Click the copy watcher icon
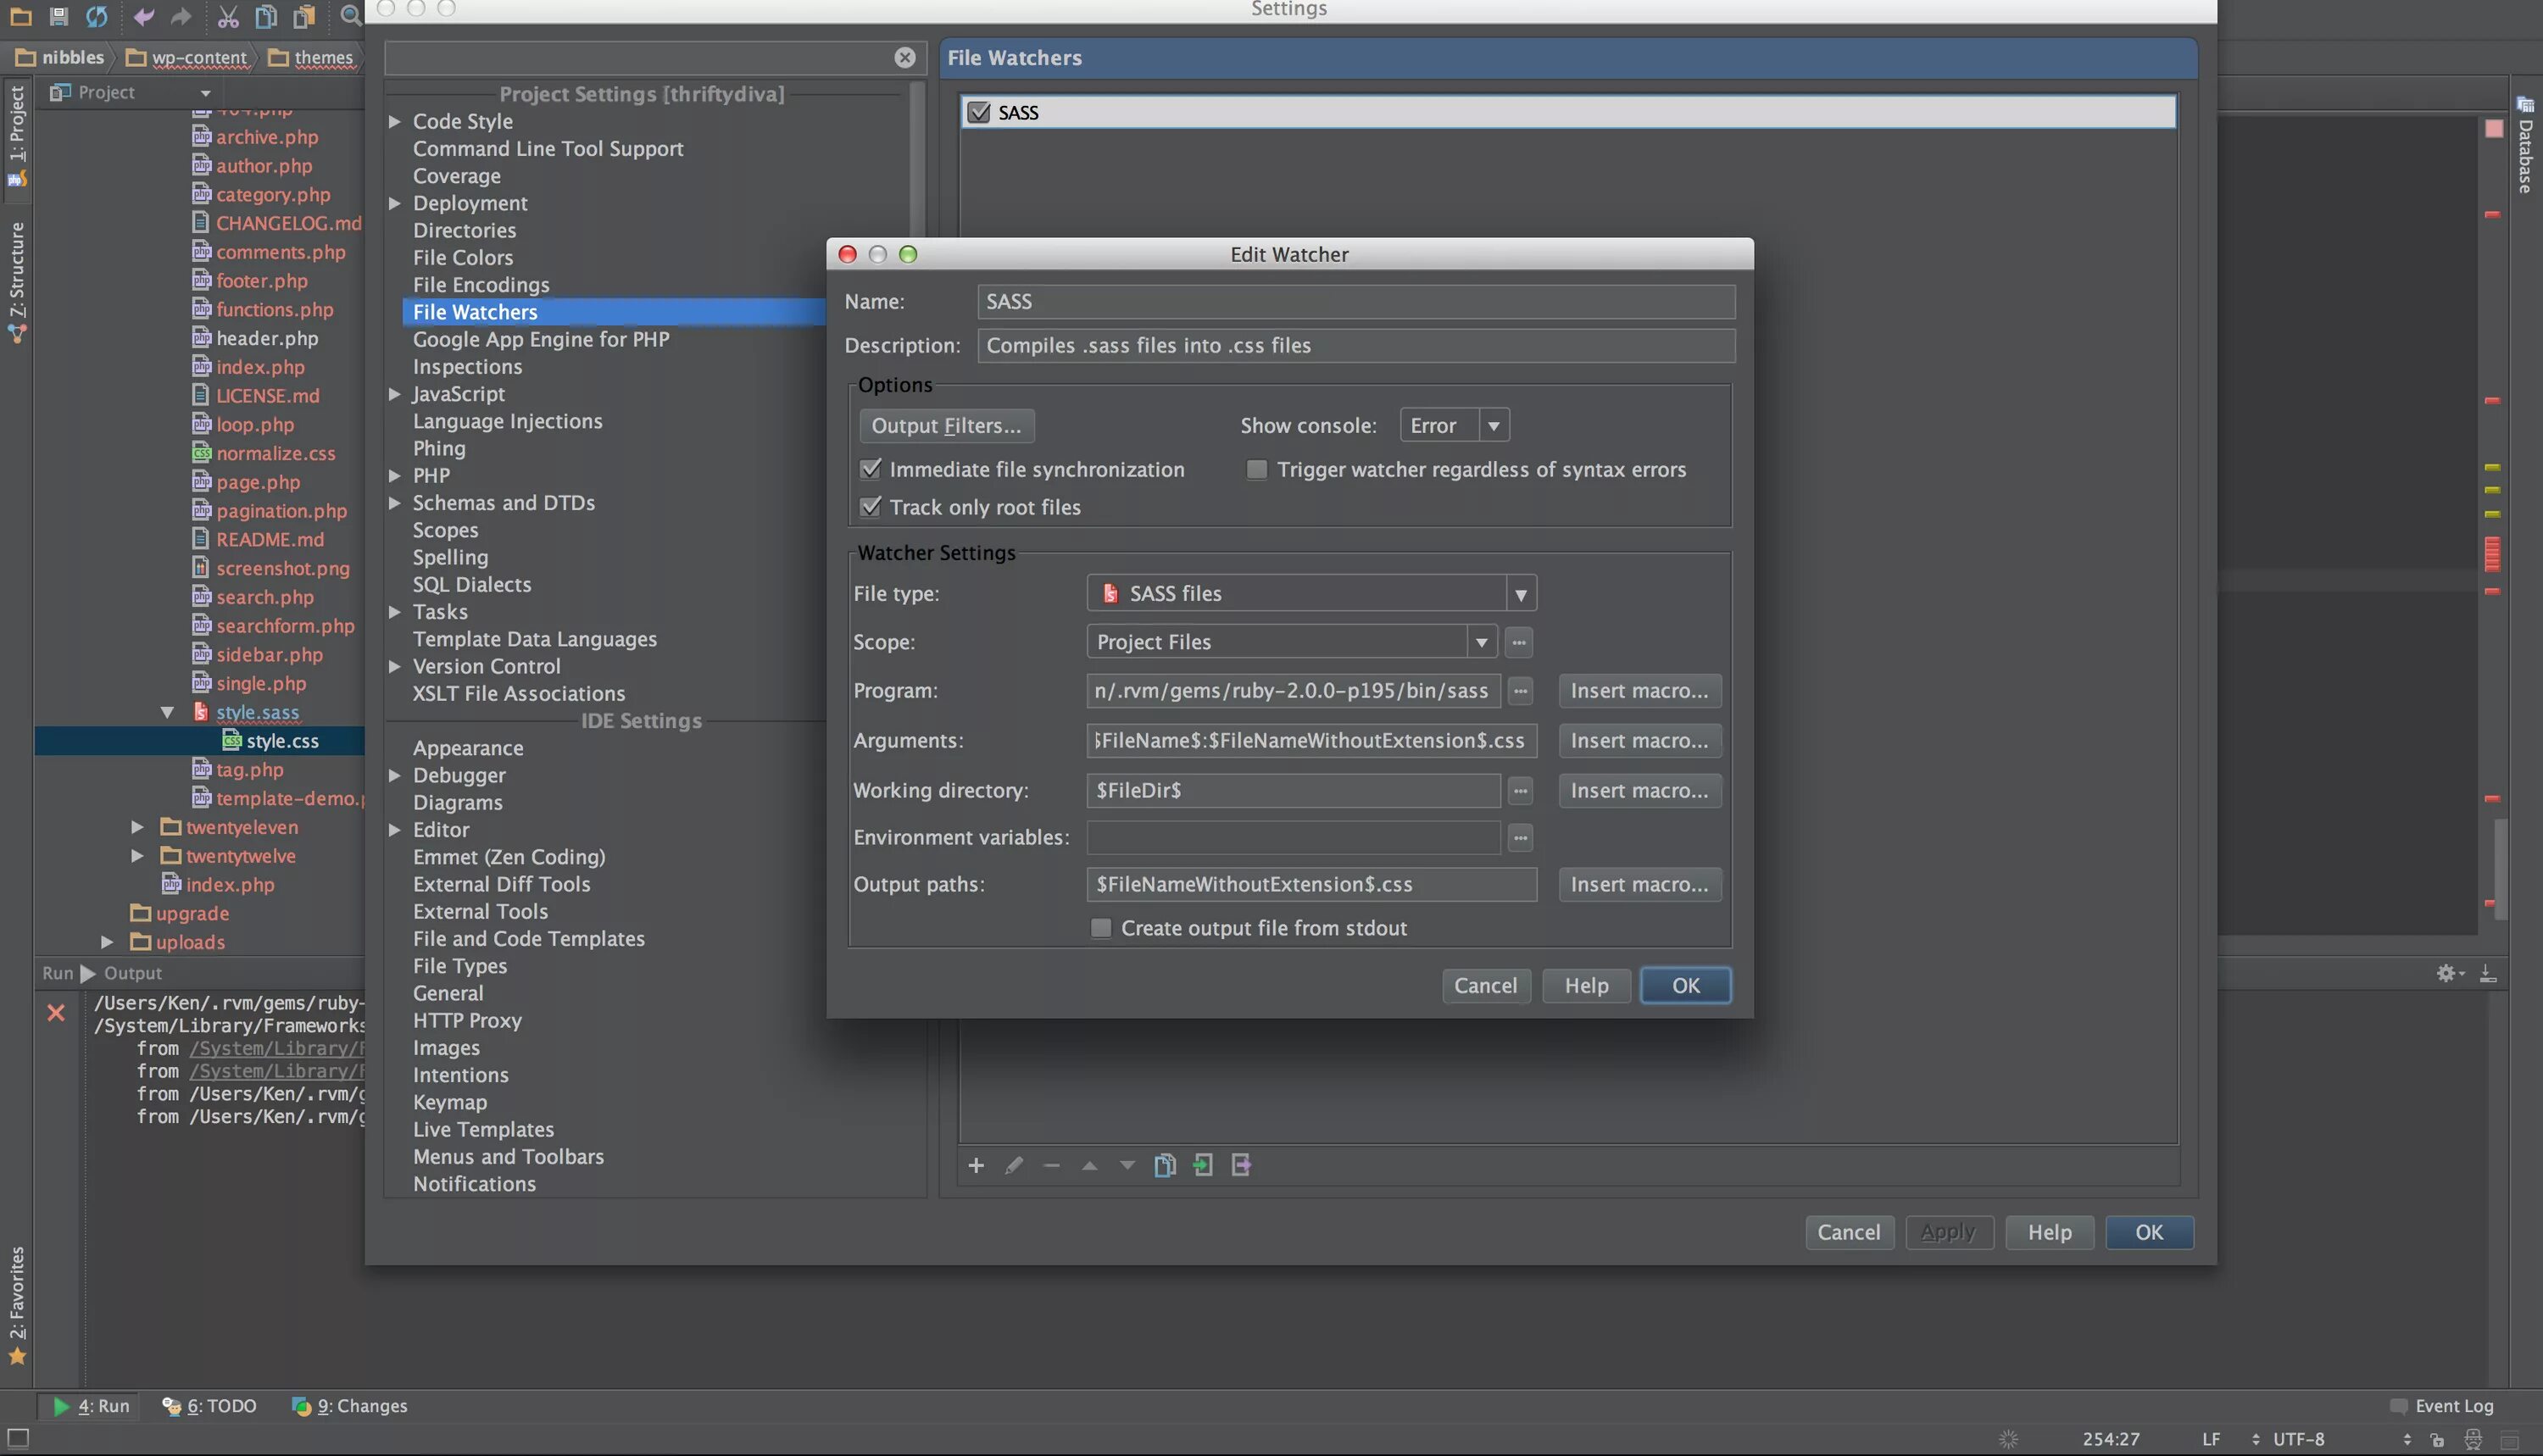 (1164, 1165)
